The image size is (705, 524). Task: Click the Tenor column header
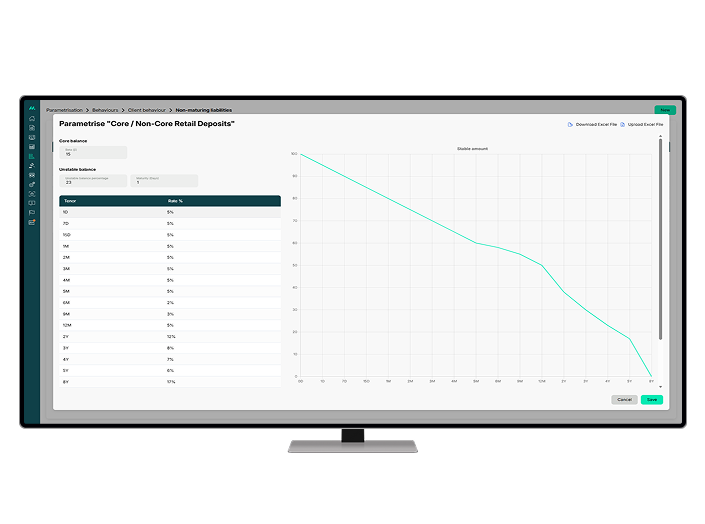coord(70,201)
